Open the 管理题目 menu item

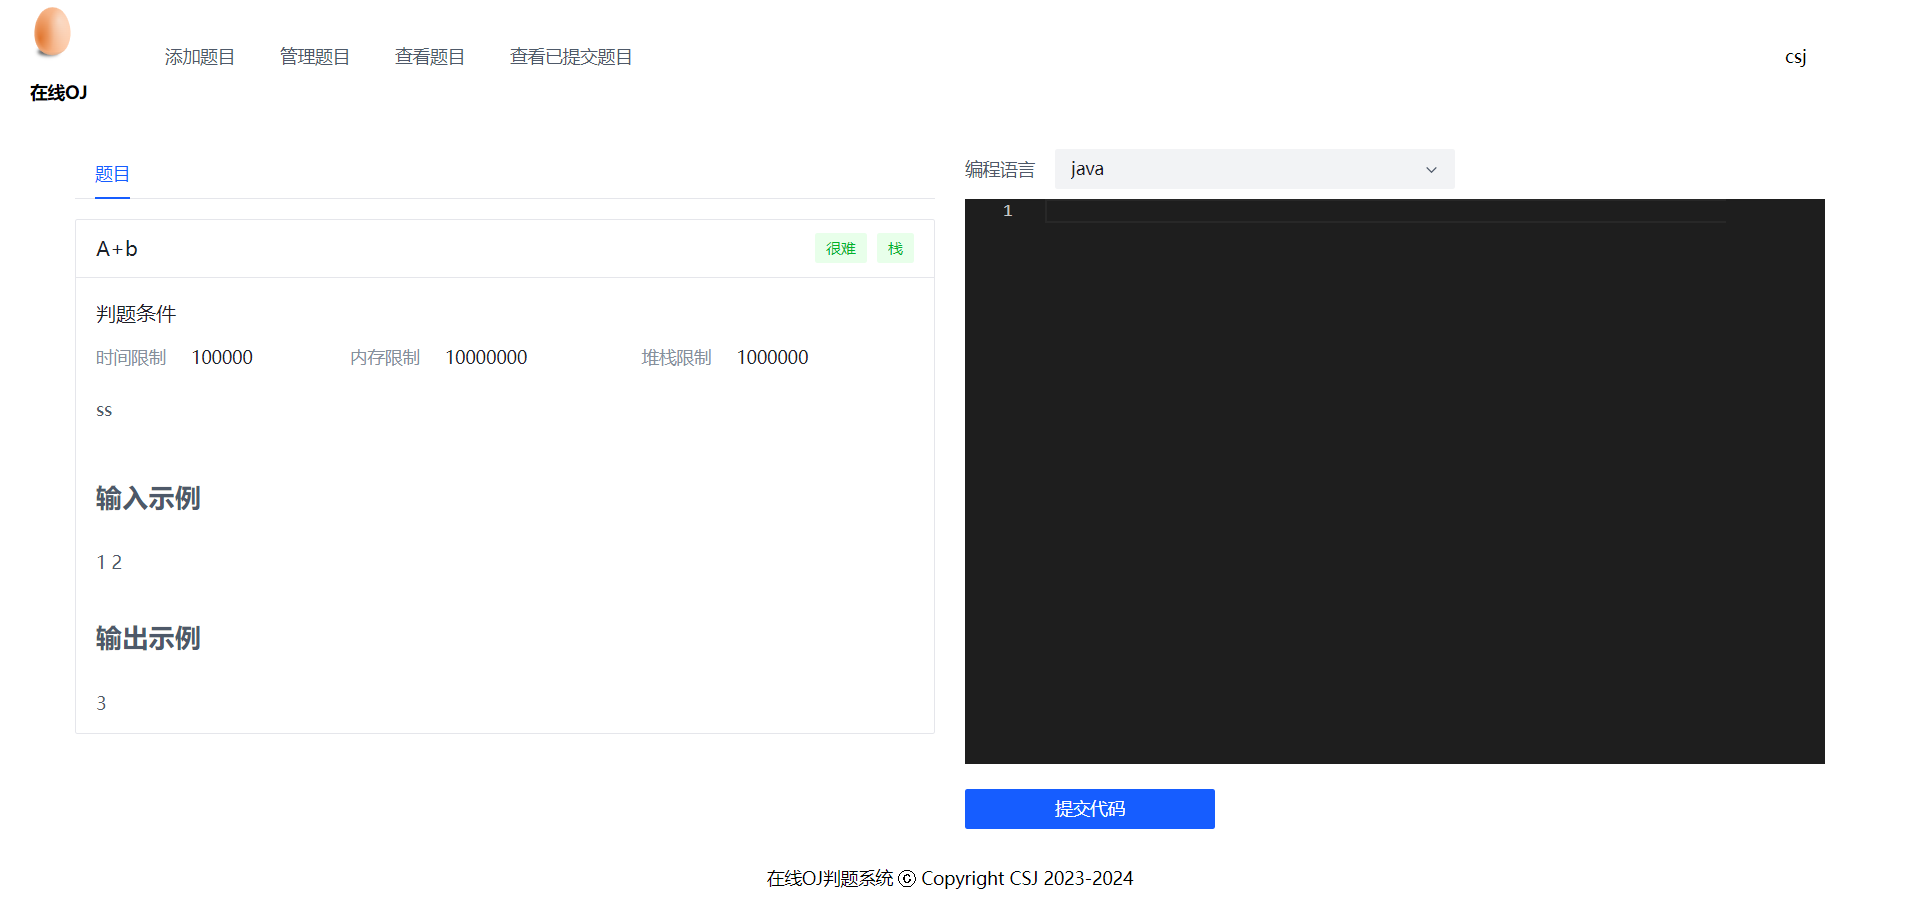(315, 57)
